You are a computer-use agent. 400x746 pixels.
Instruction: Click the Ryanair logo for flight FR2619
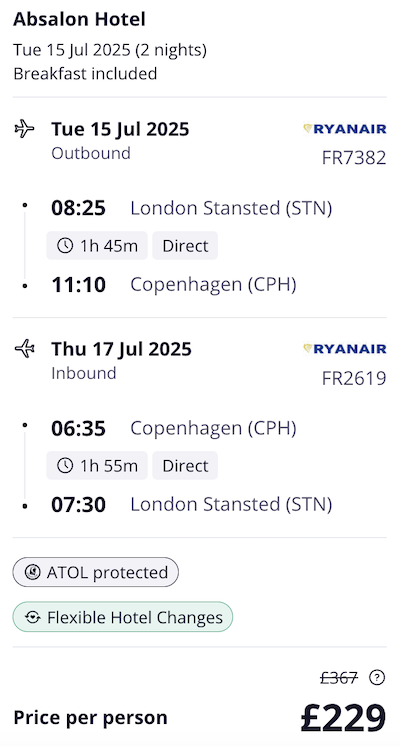point(344,349)
